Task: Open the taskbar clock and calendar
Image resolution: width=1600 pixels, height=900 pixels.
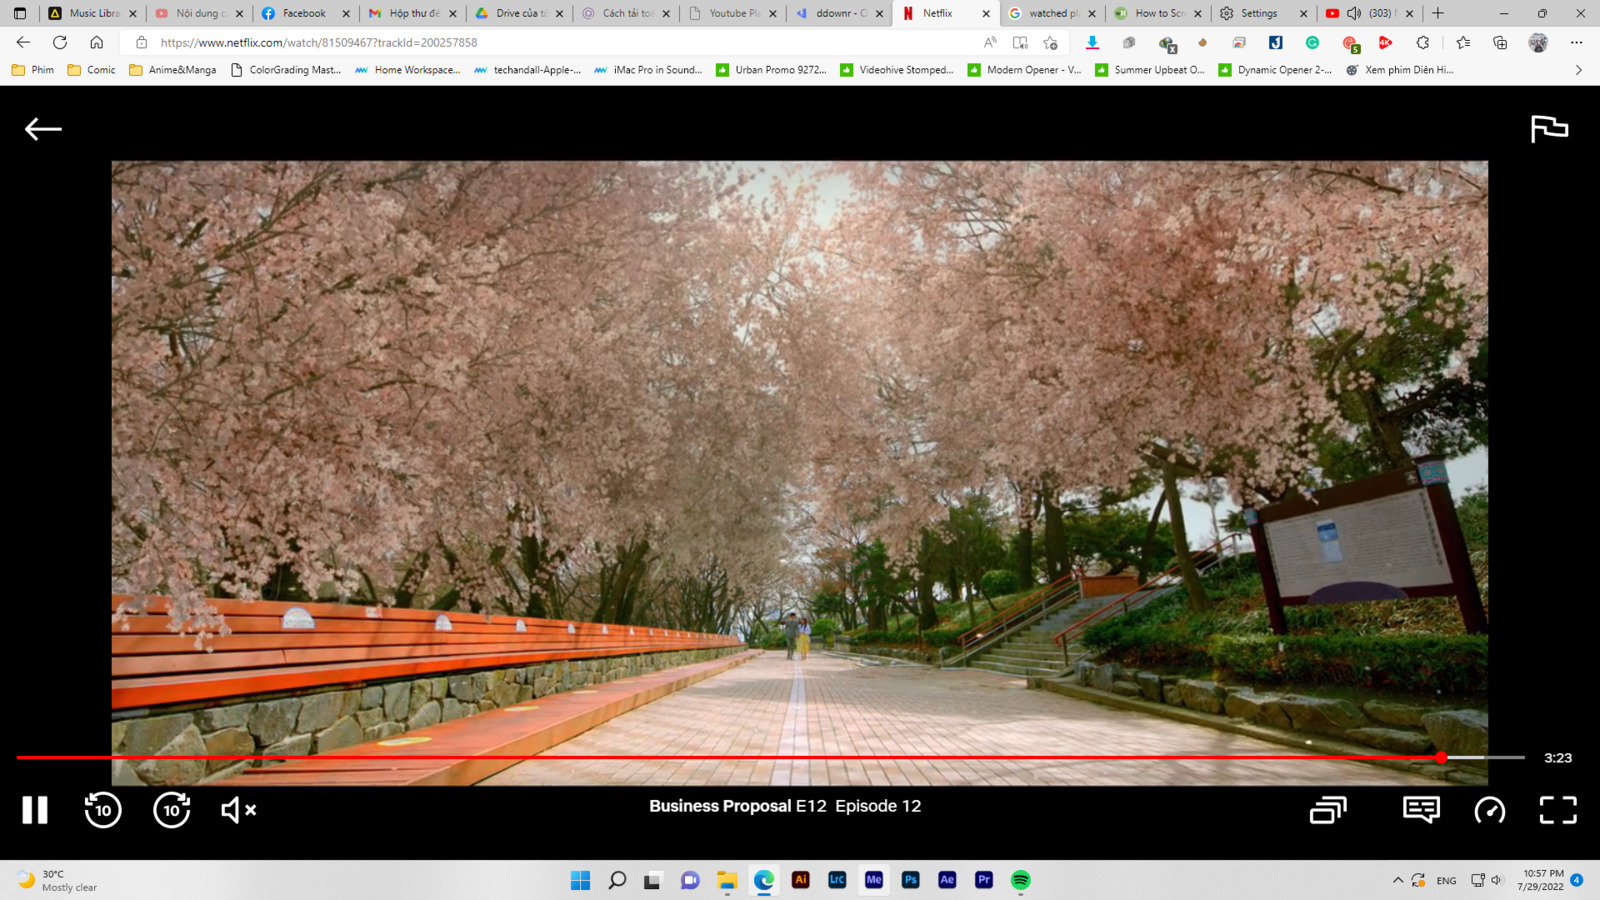Action: 1540,880
